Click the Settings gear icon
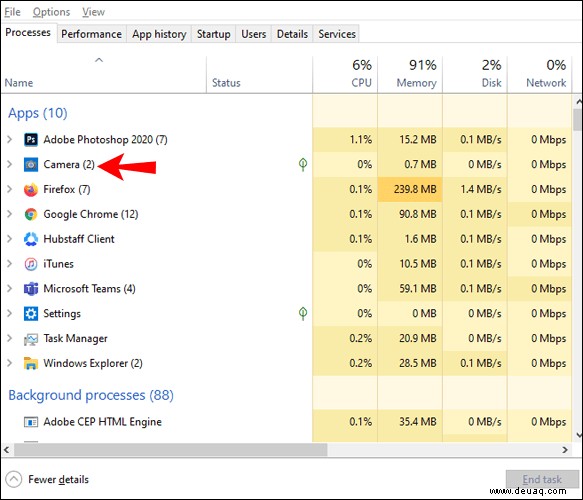This screenshot has width=583, height=500. click(x=31, y=314)
